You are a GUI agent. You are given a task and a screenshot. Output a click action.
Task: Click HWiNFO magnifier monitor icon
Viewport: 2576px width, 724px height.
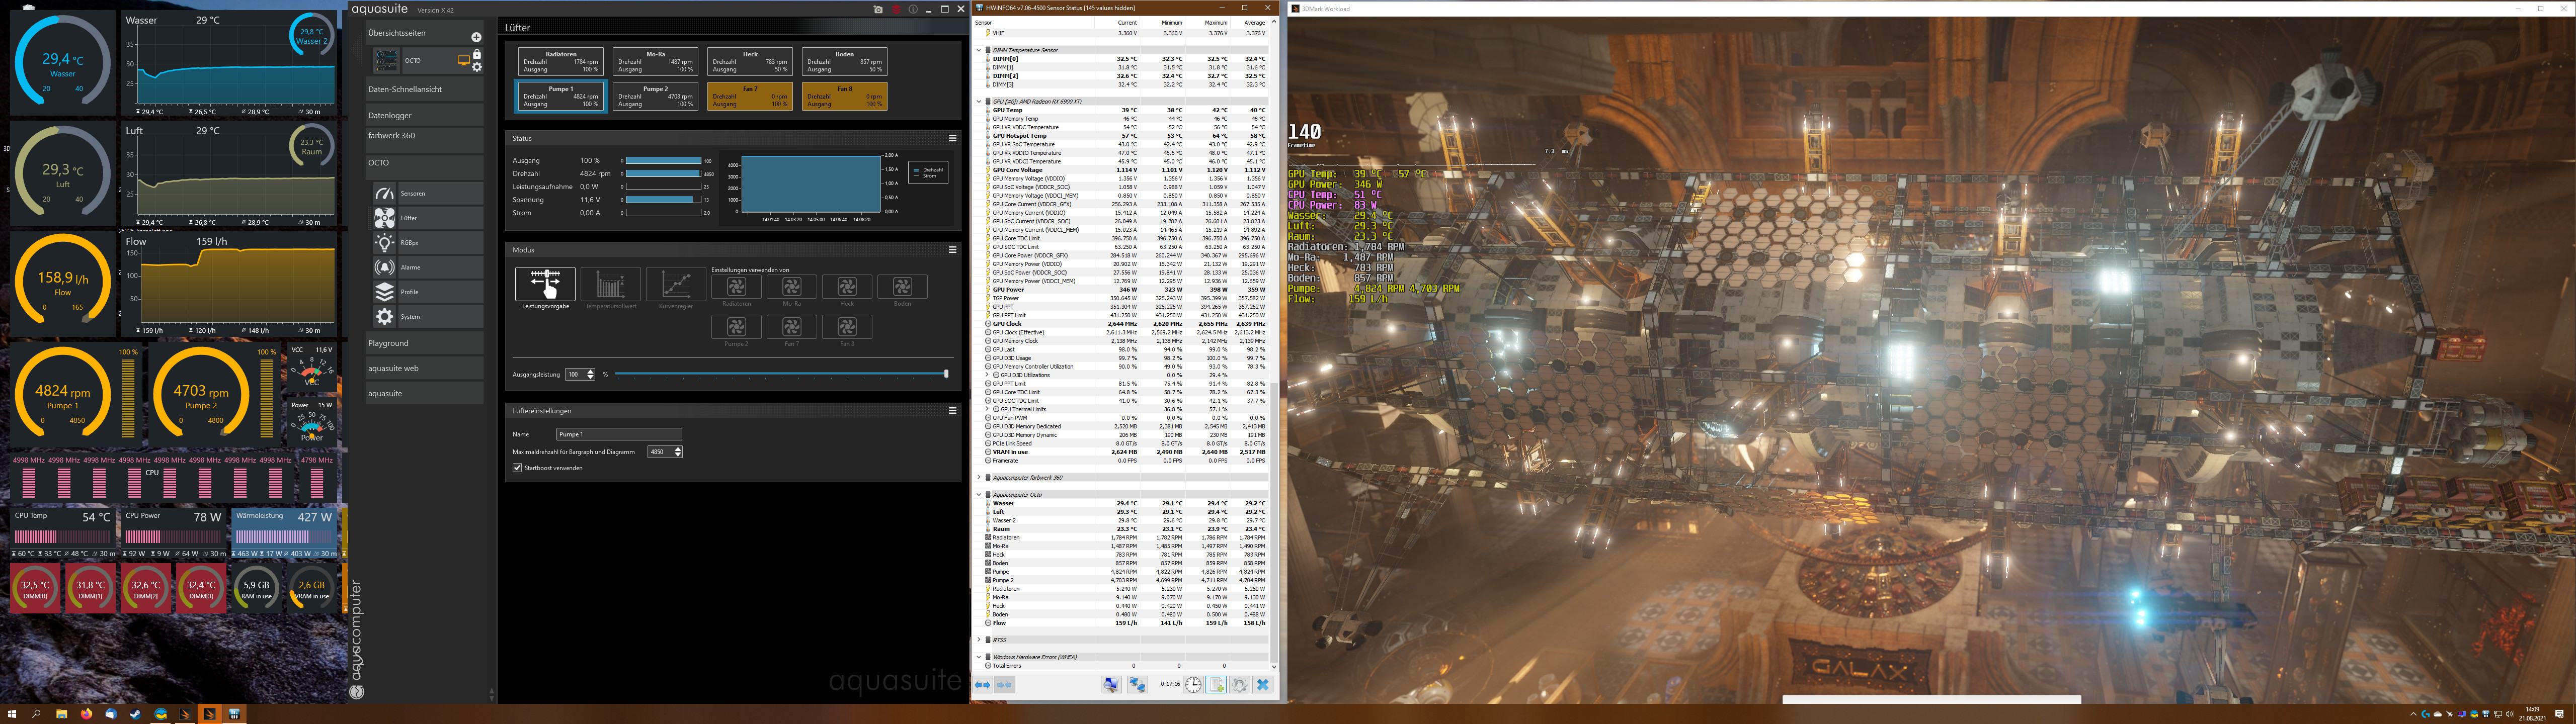coord(1111,685)
